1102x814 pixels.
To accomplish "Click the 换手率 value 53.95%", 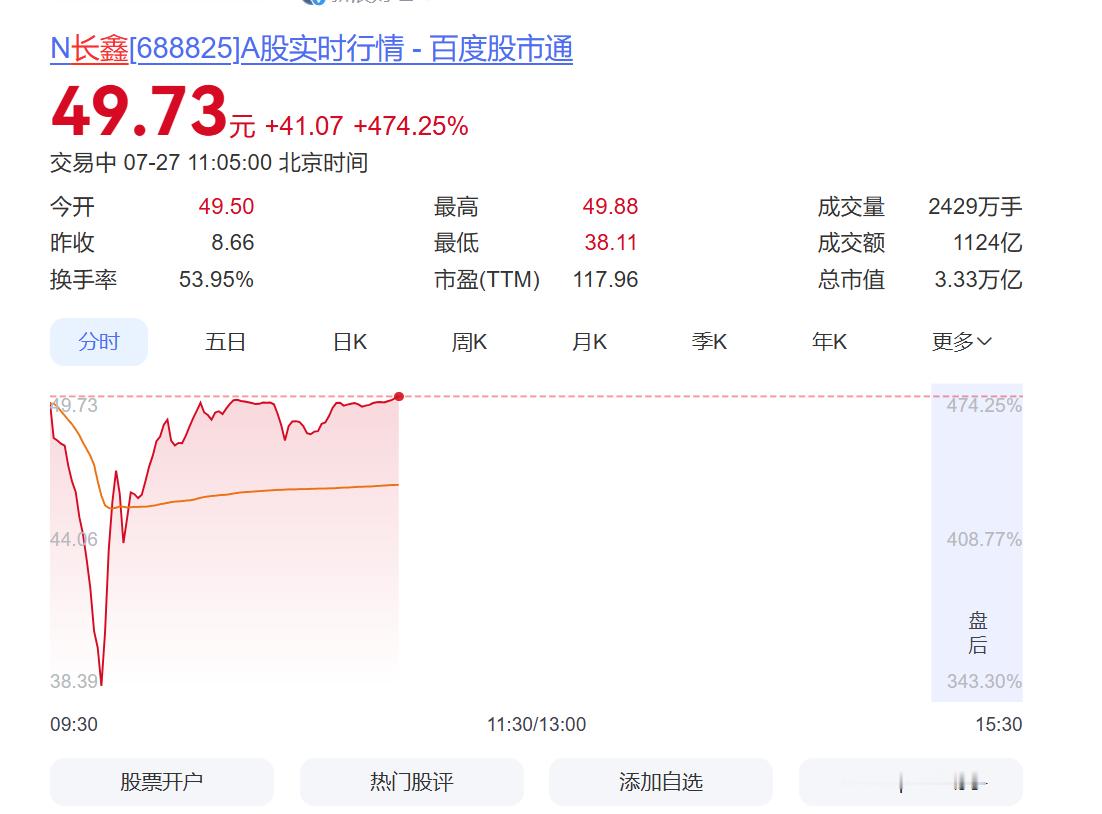I will [x=216, y=280].
